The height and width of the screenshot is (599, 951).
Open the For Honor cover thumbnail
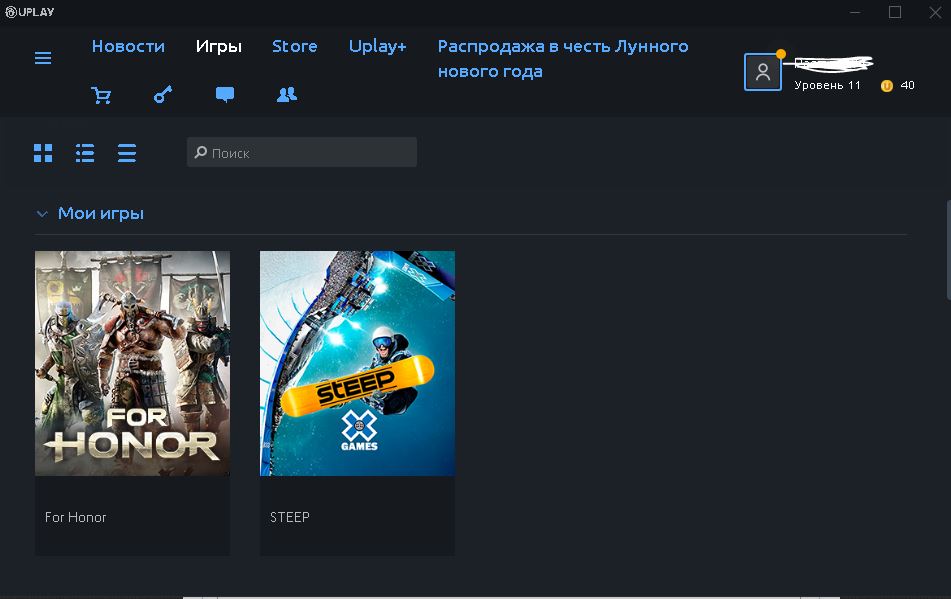pos(132,363)
